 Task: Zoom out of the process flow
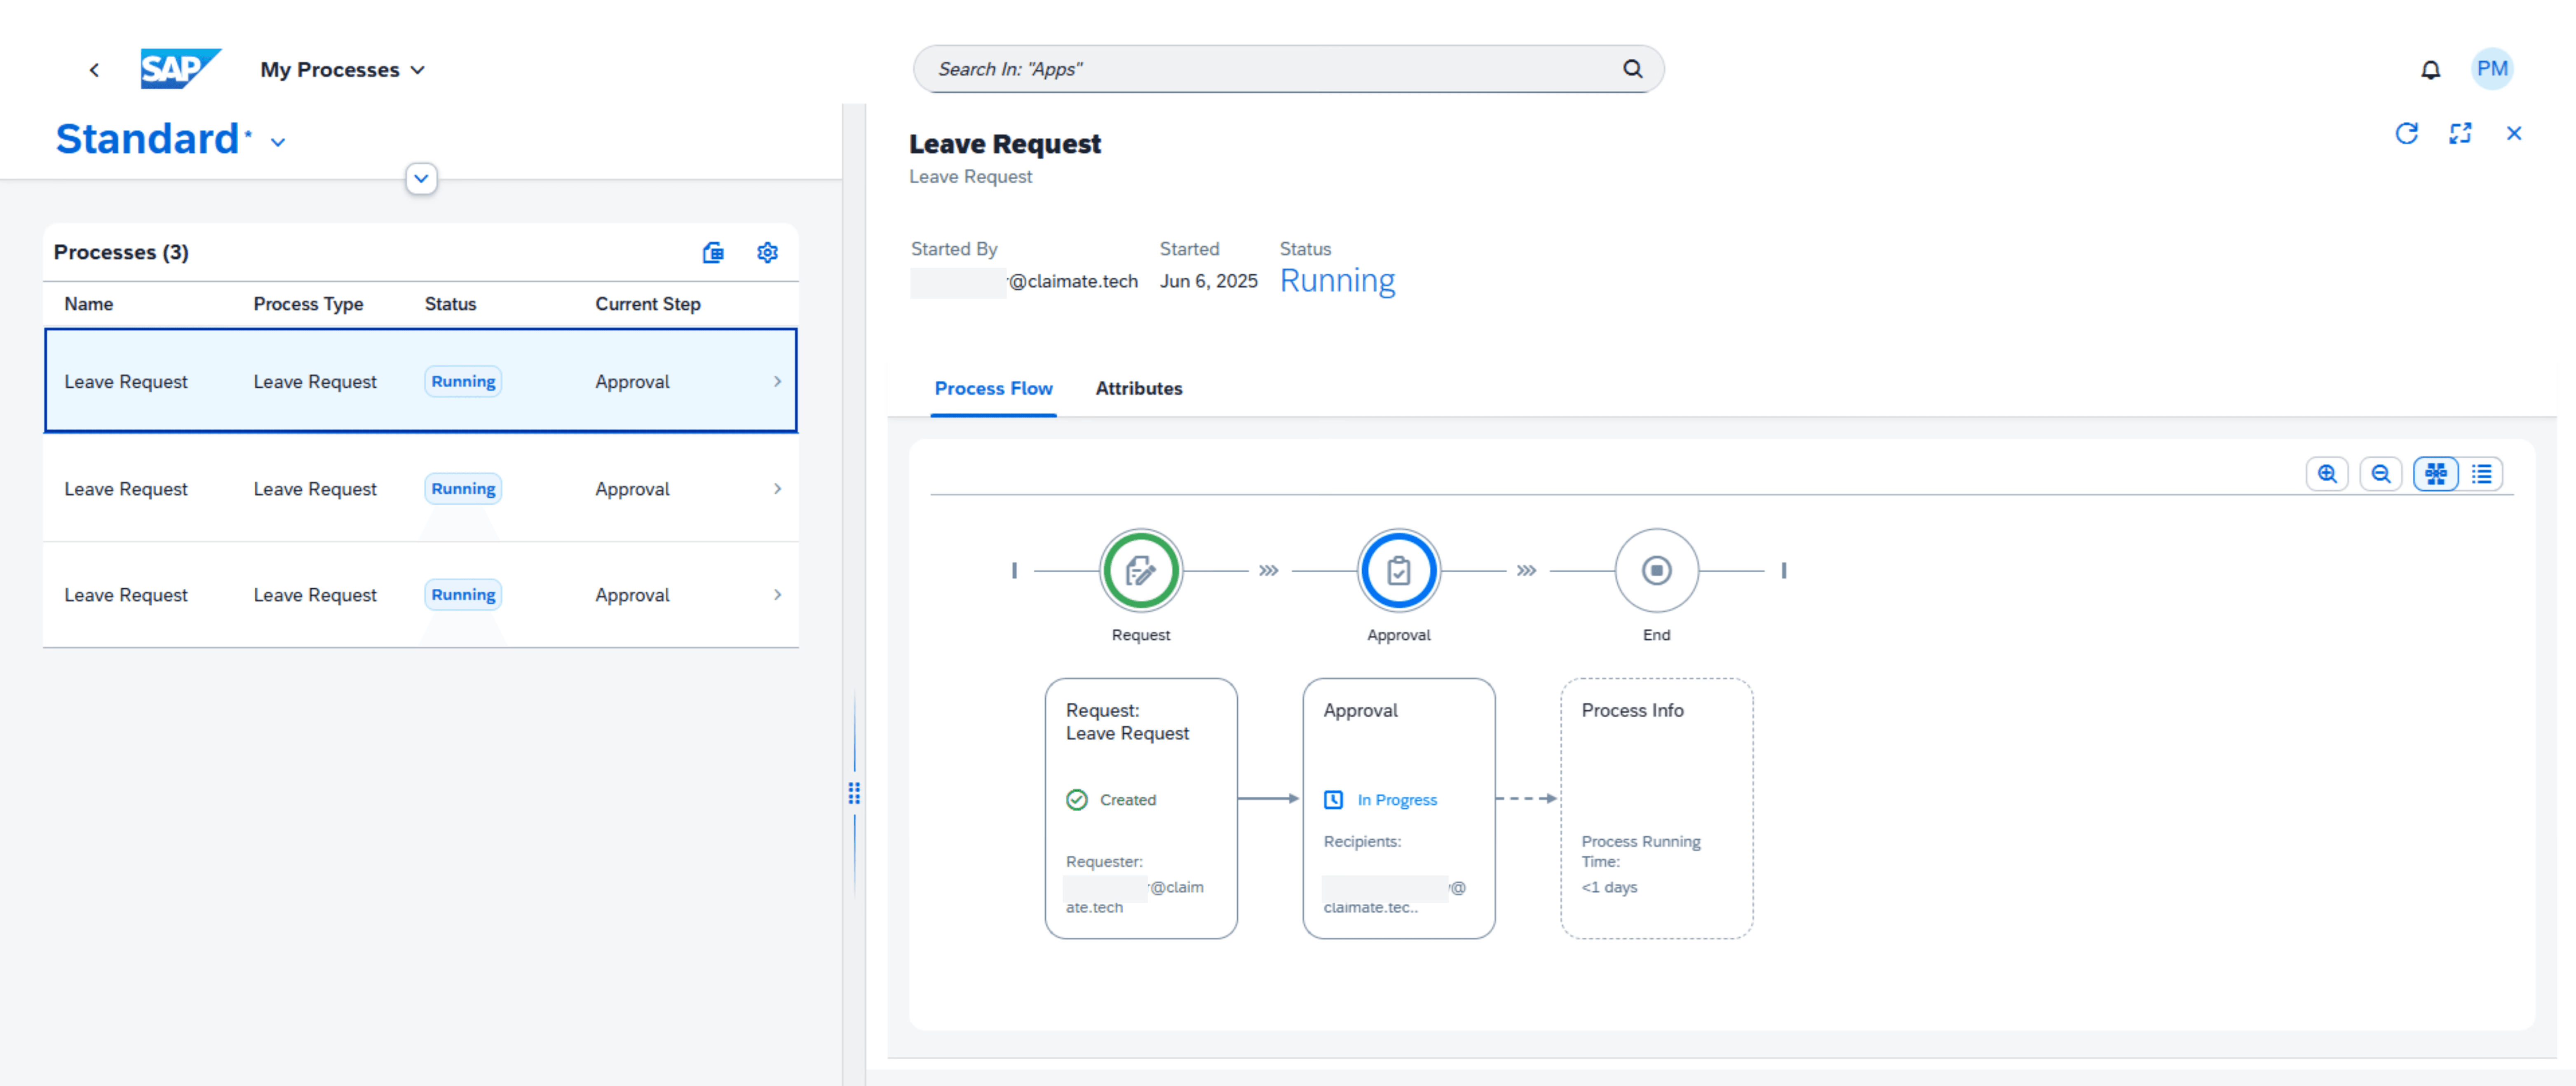(x=2381, y=474)
